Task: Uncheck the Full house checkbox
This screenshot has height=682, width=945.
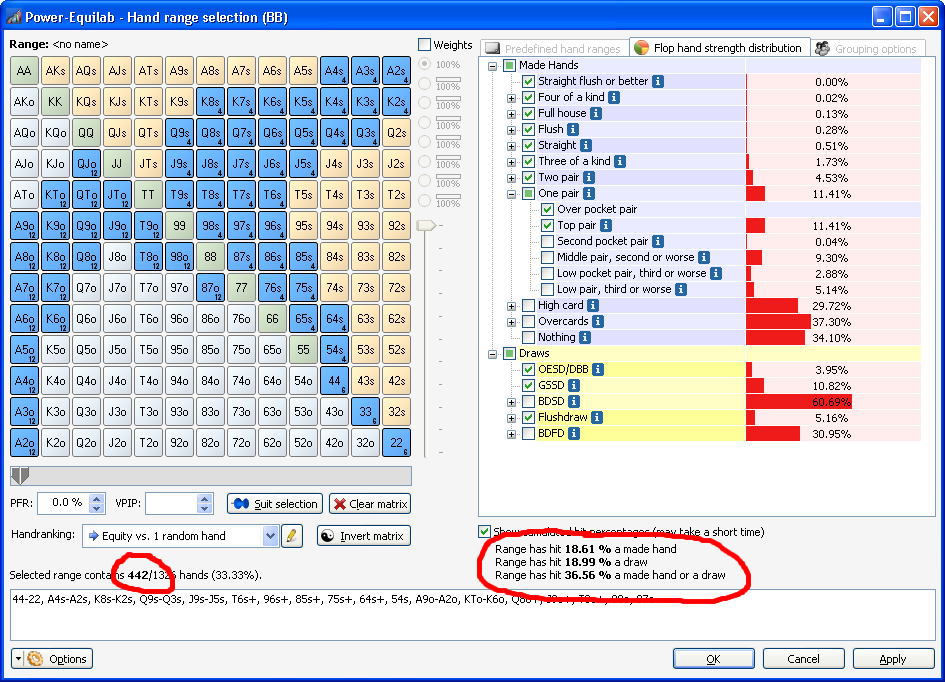Action: (x=529, y=113)
